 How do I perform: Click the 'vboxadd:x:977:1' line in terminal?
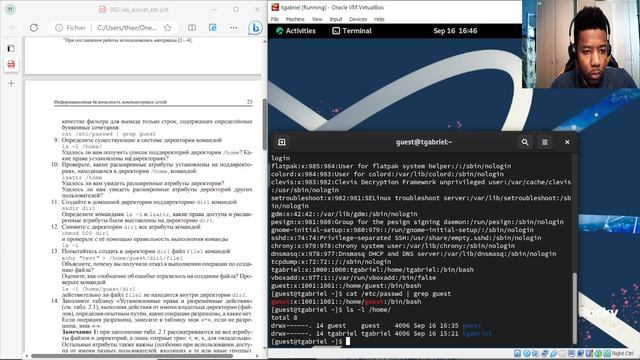click(353, 278)
